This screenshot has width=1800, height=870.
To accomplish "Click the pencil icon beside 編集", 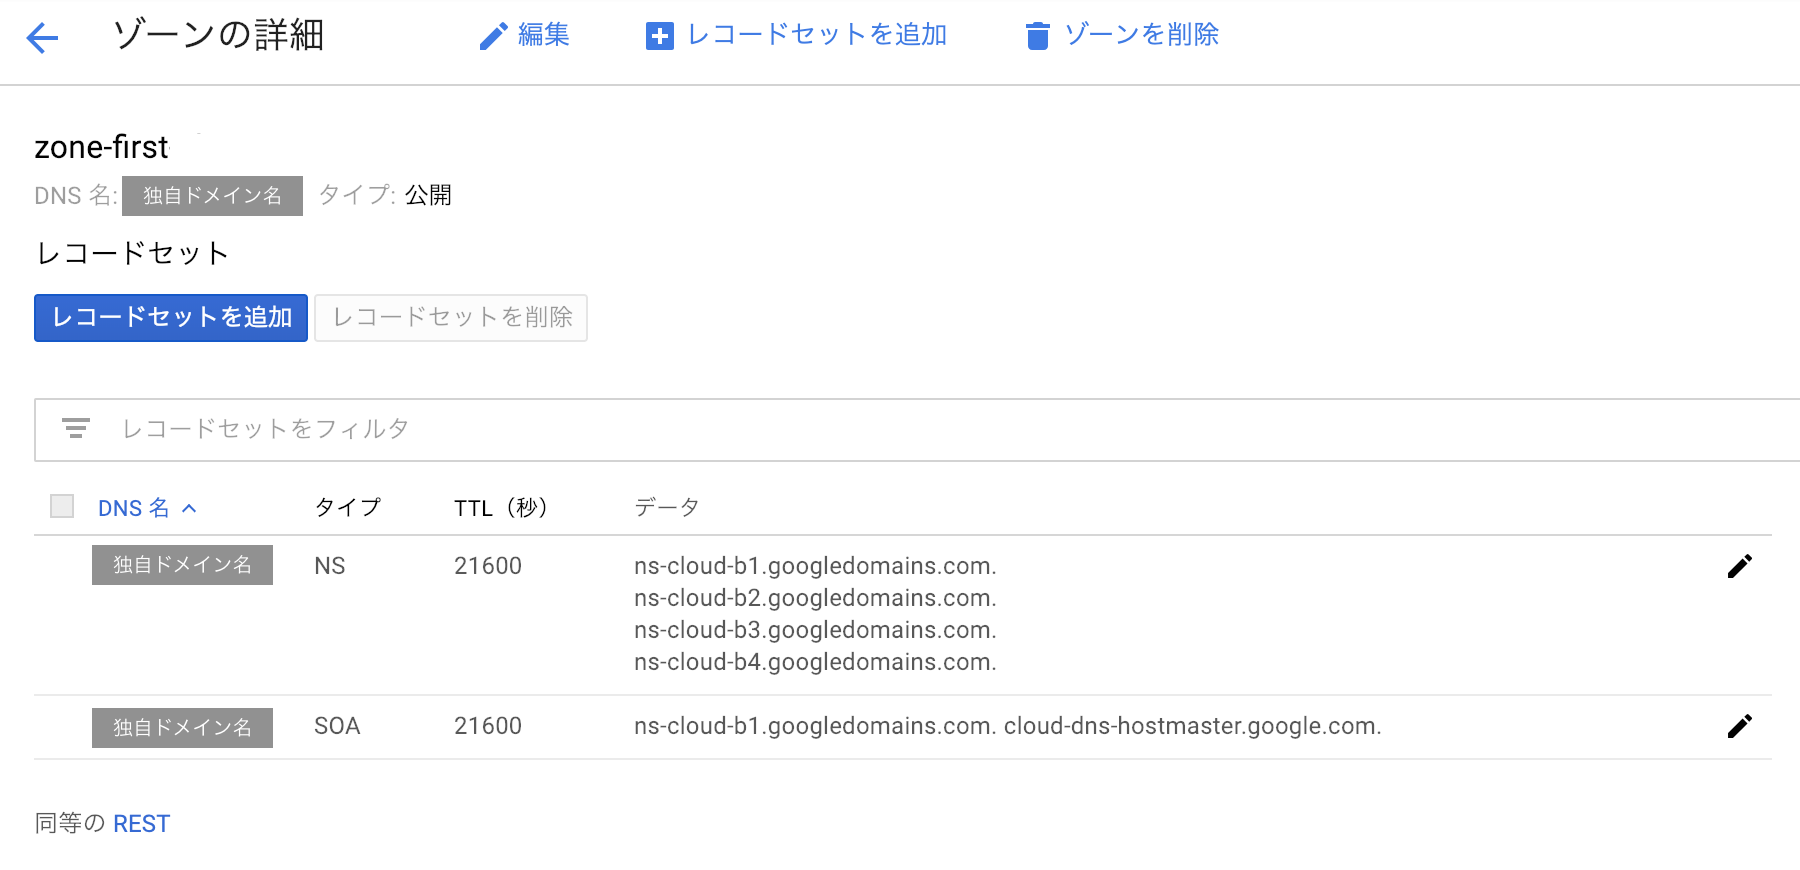I will click(494, 36).
